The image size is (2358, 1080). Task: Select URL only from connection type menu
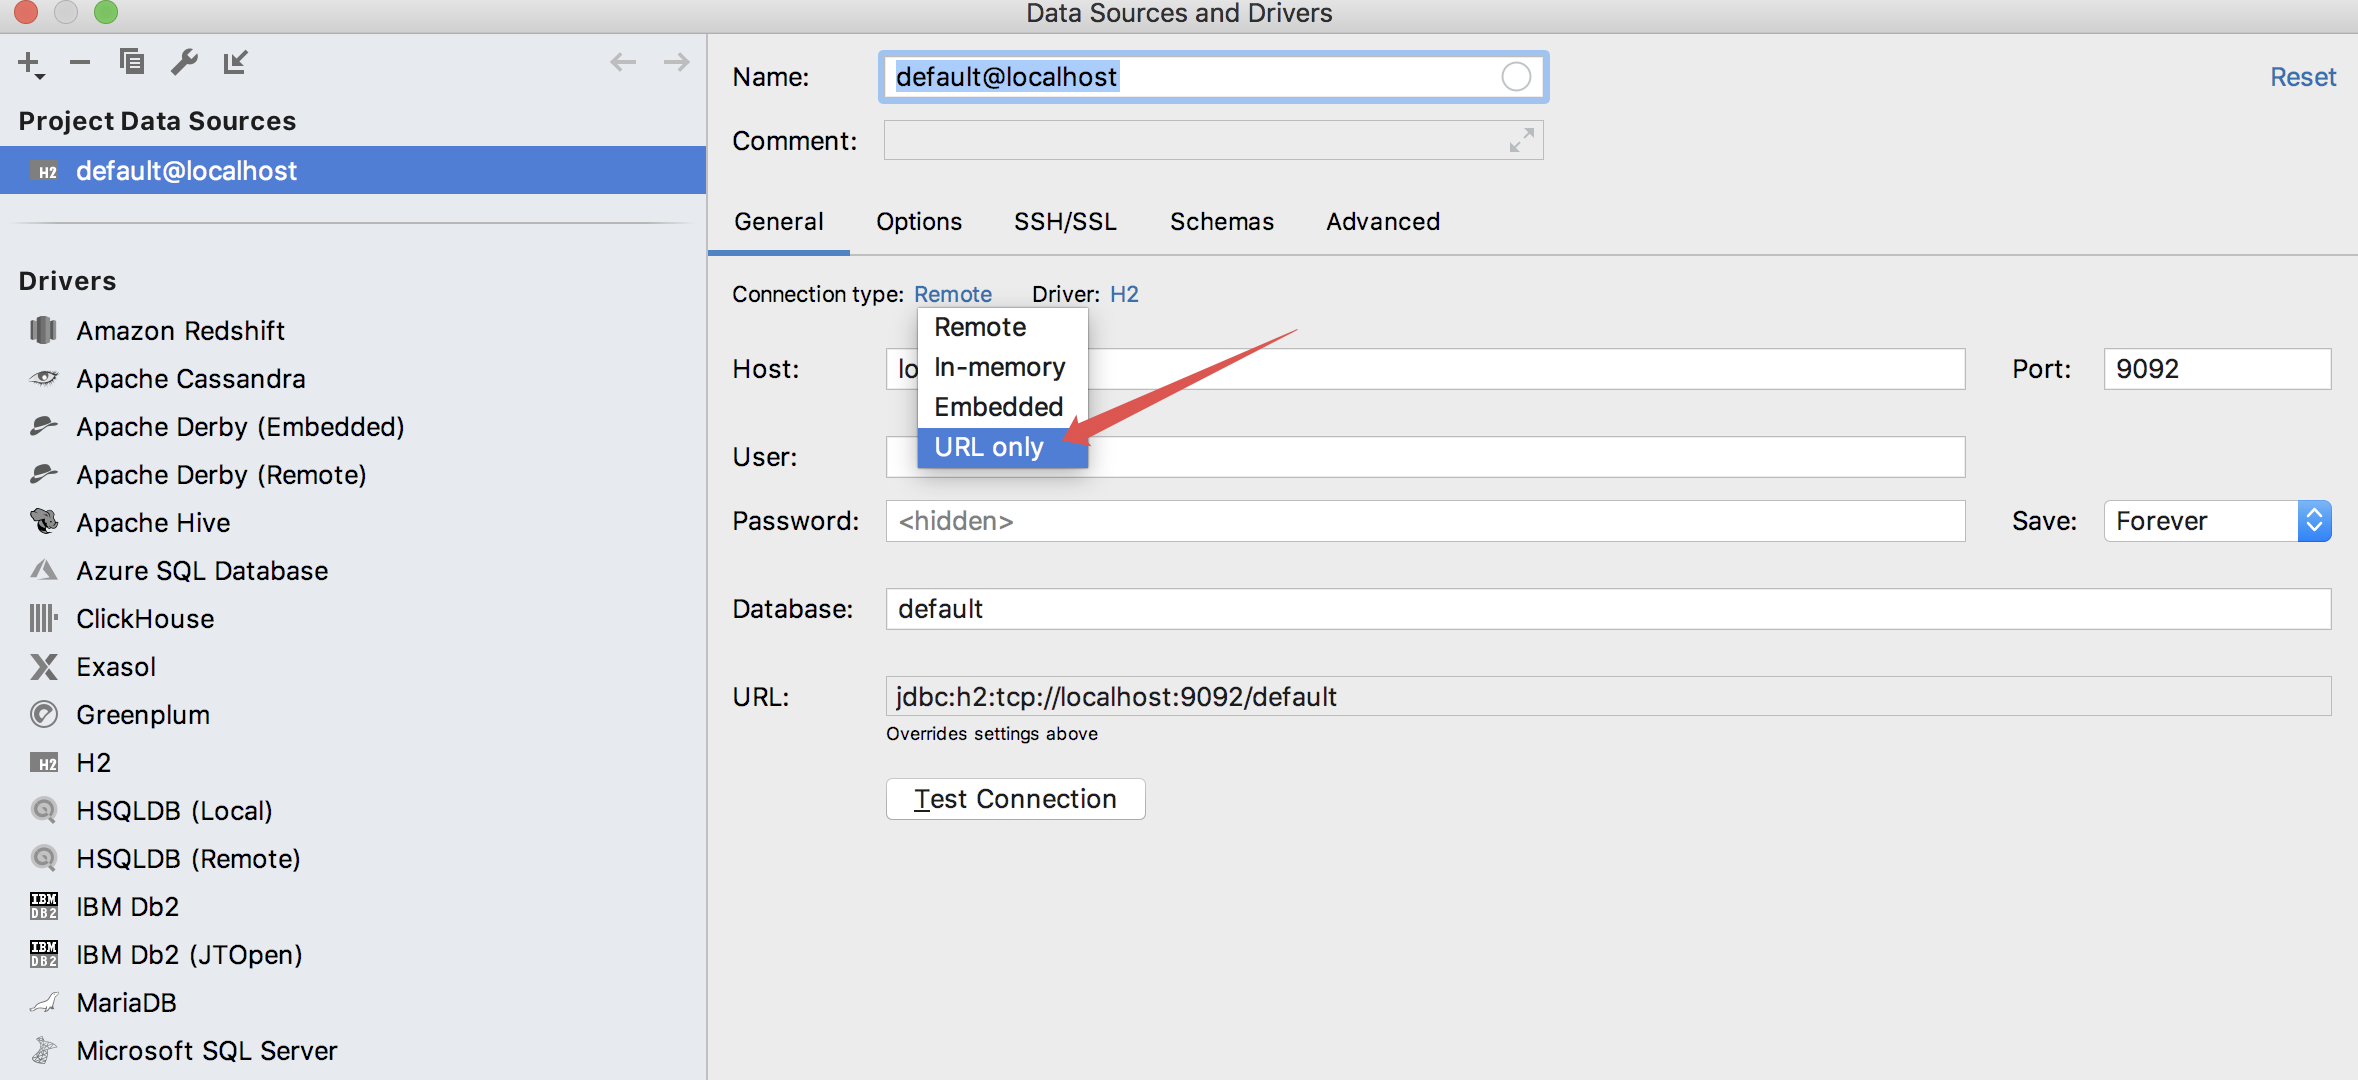click(988, 447)
